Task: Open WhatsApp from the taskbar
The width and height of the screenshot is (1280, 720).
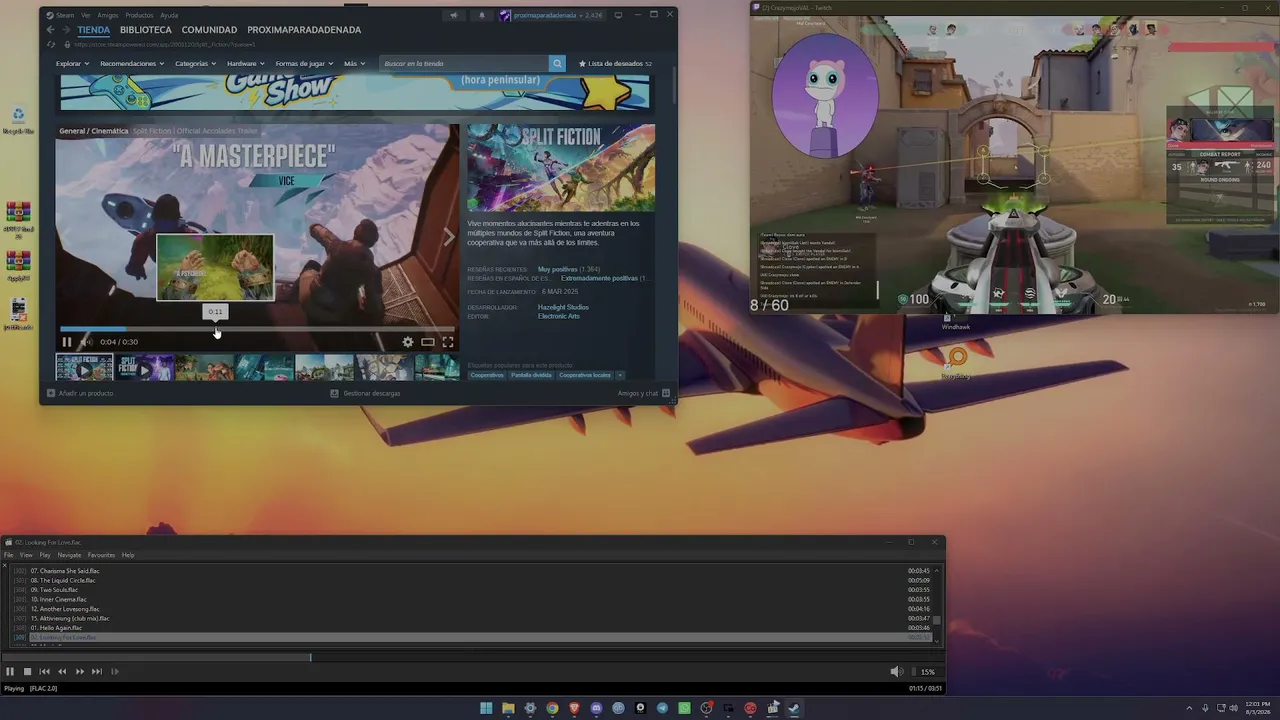Action: coord(684,708)
